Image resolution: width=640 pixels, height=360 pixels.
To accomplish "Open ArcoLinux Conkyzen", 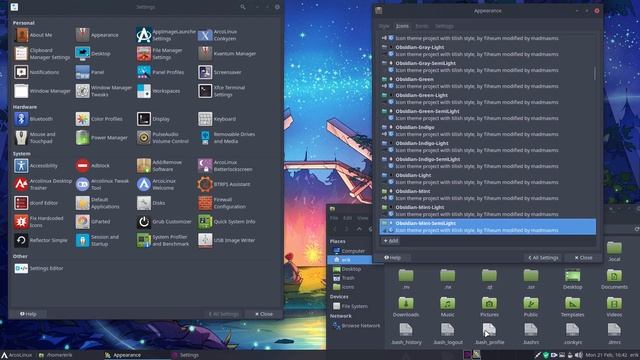I will [x=218, y=35].
